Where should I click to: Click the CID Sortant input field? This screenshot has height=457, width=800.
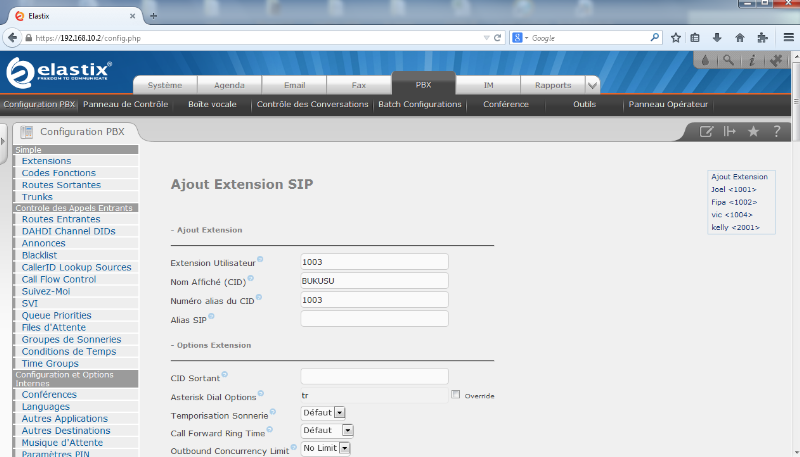tap(374, 376)
